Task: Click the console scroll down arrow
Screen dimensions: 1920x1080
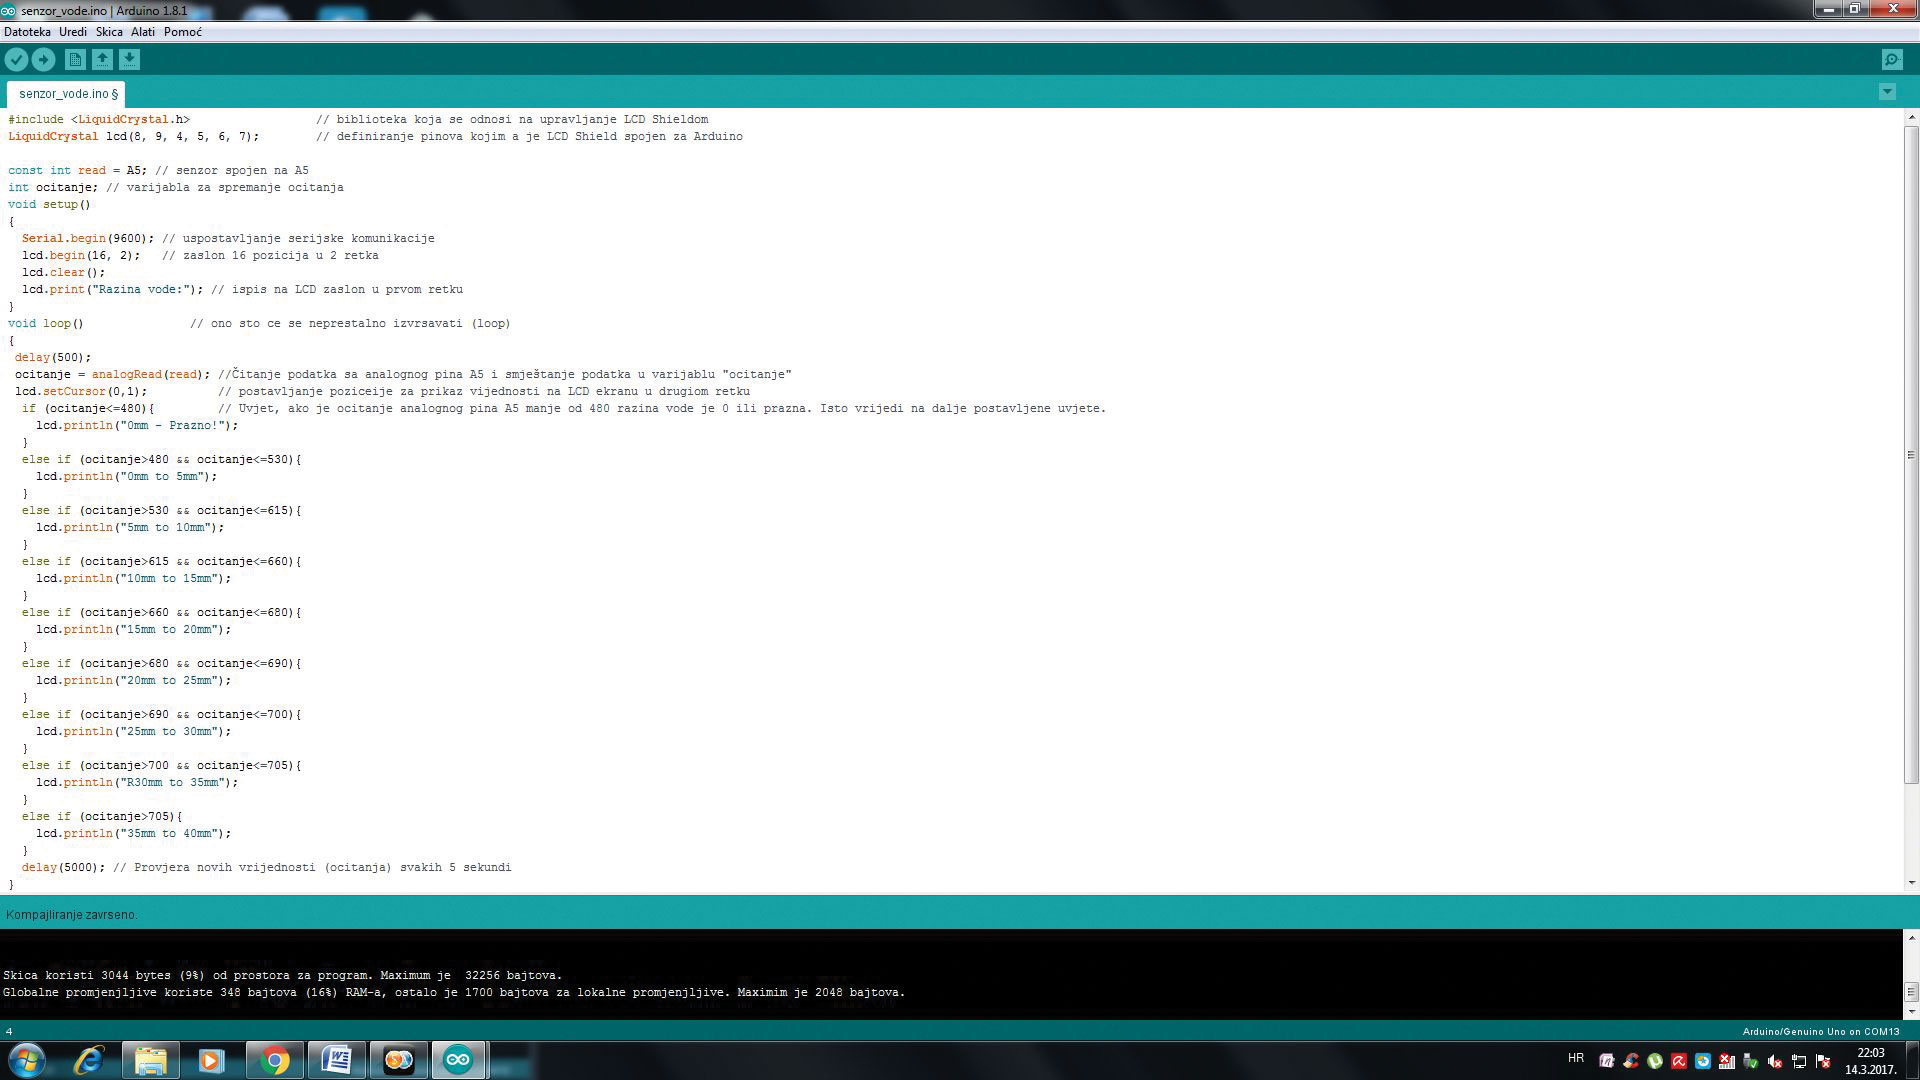Action: tap(1911, 1012)
